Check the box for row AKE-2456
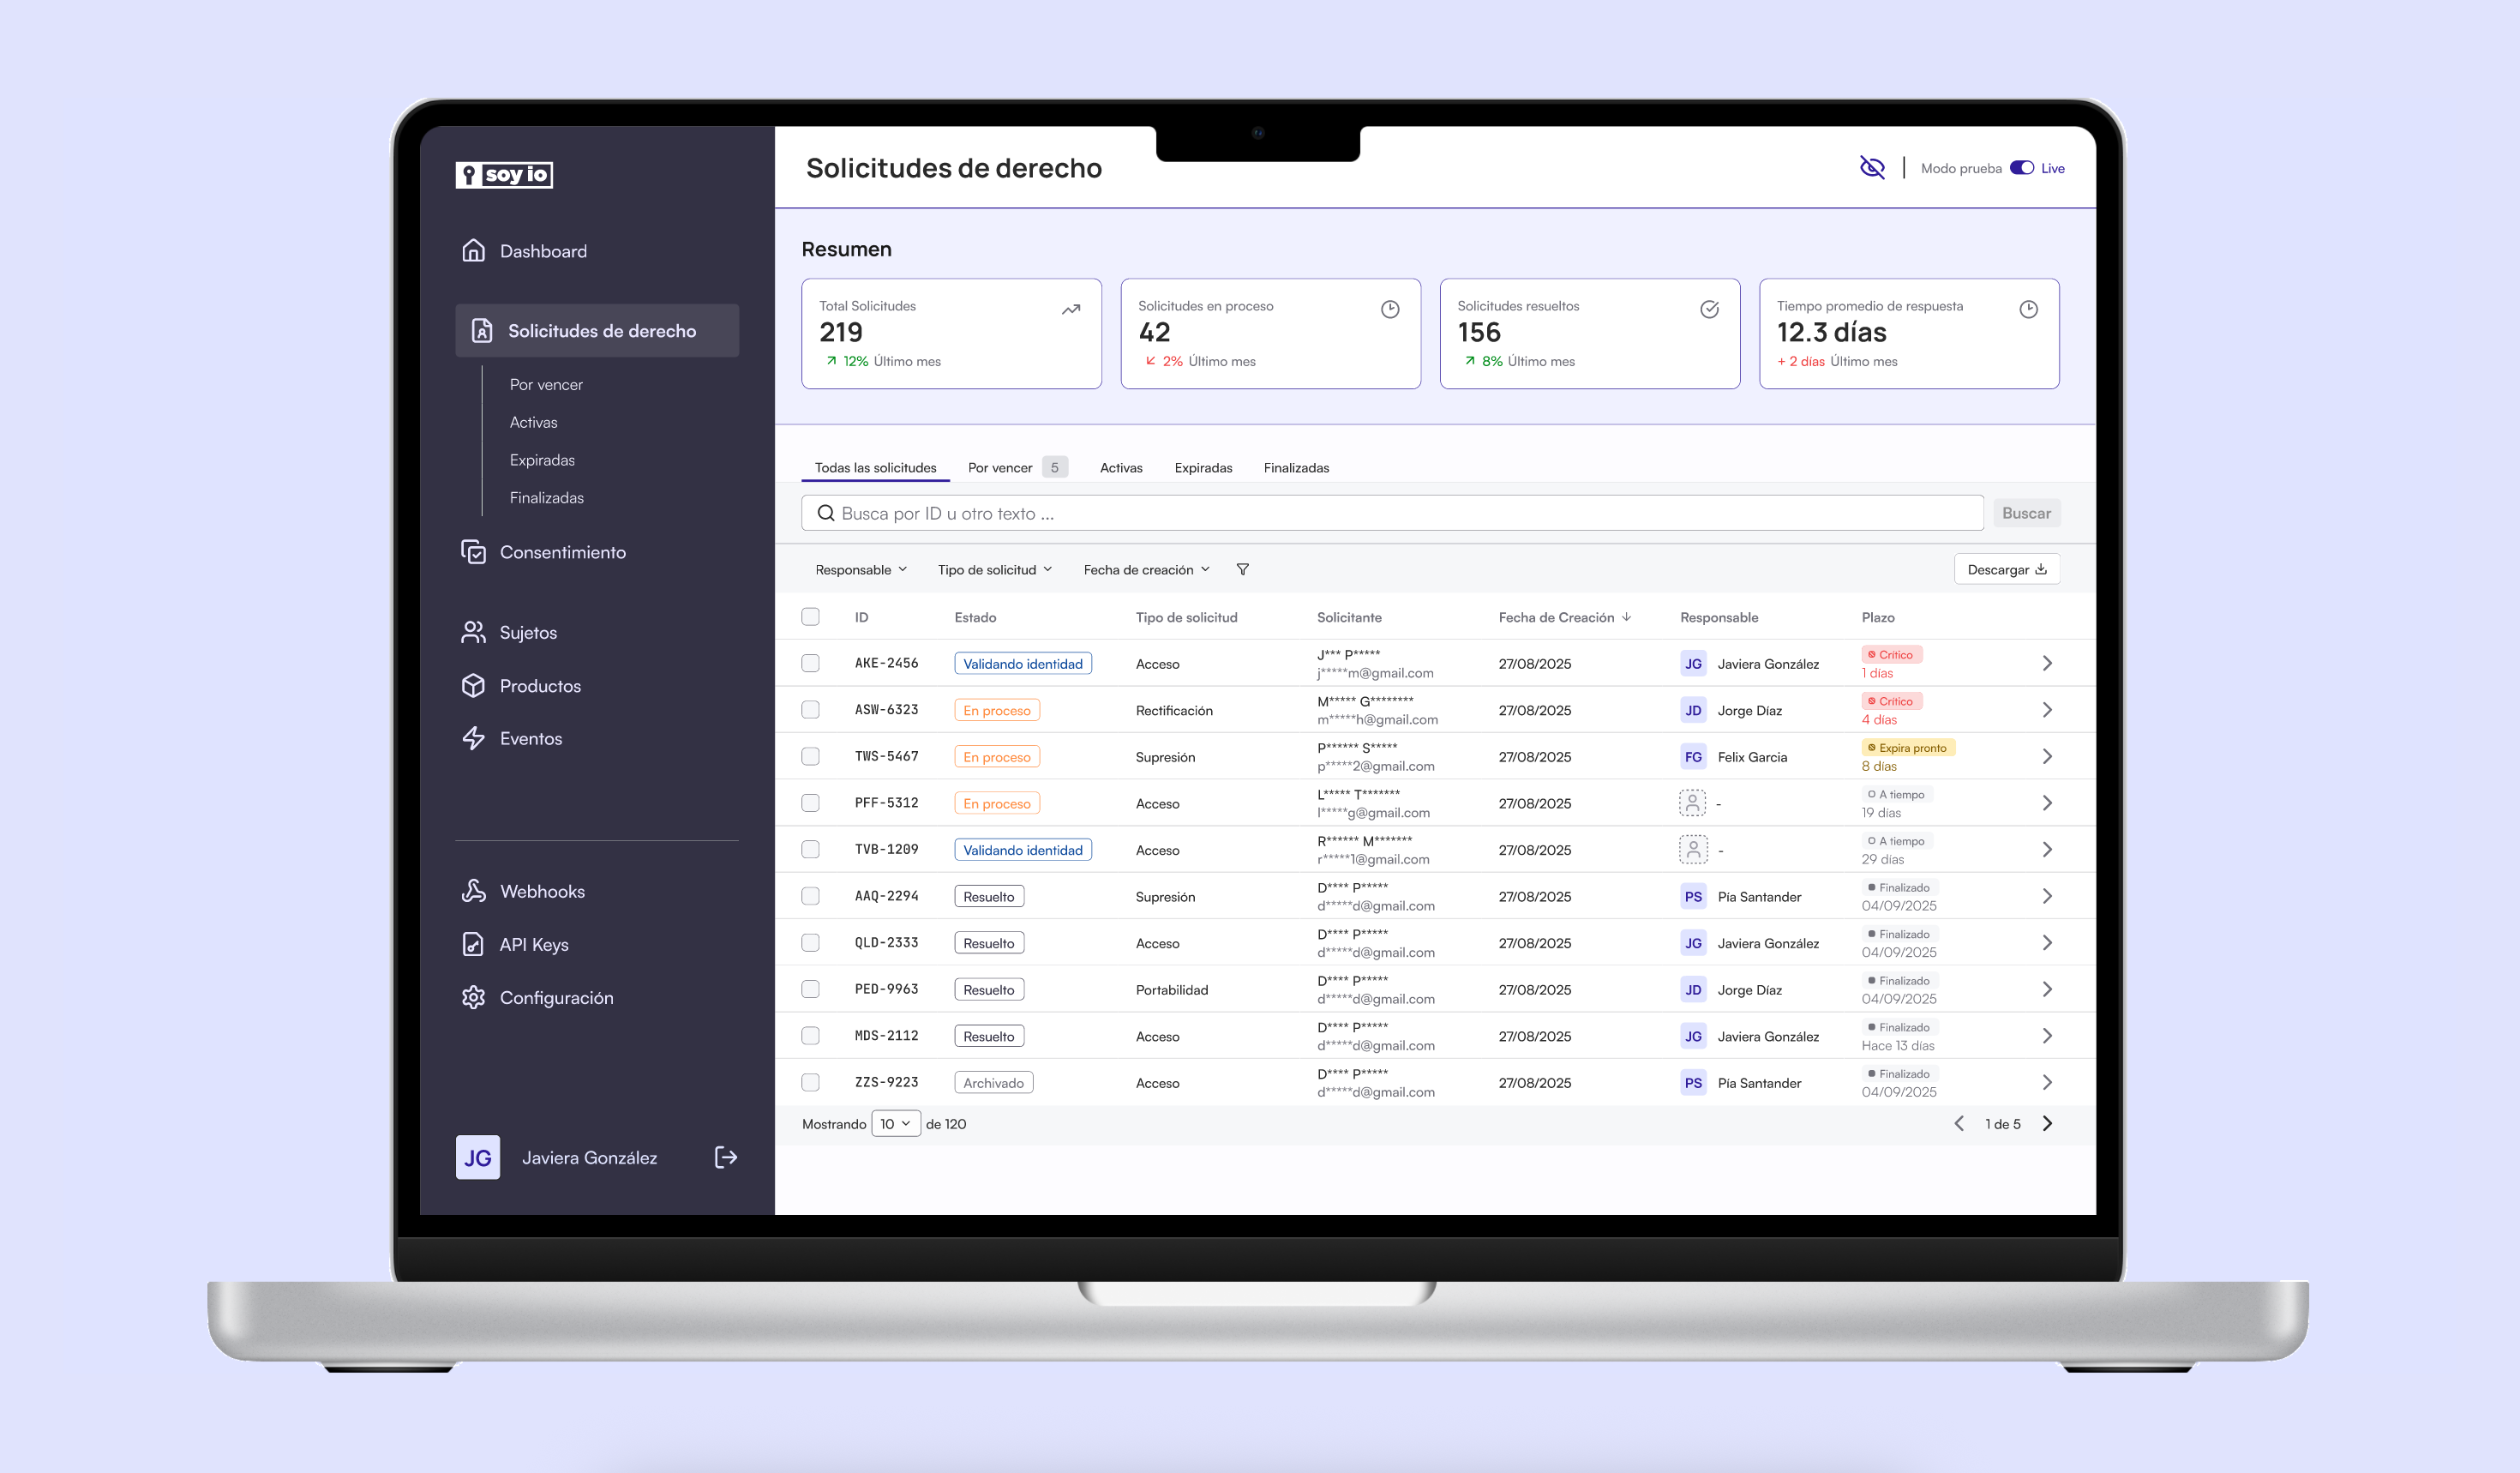The width and height of the screenshot is (2520, 1473). [810, 663]
